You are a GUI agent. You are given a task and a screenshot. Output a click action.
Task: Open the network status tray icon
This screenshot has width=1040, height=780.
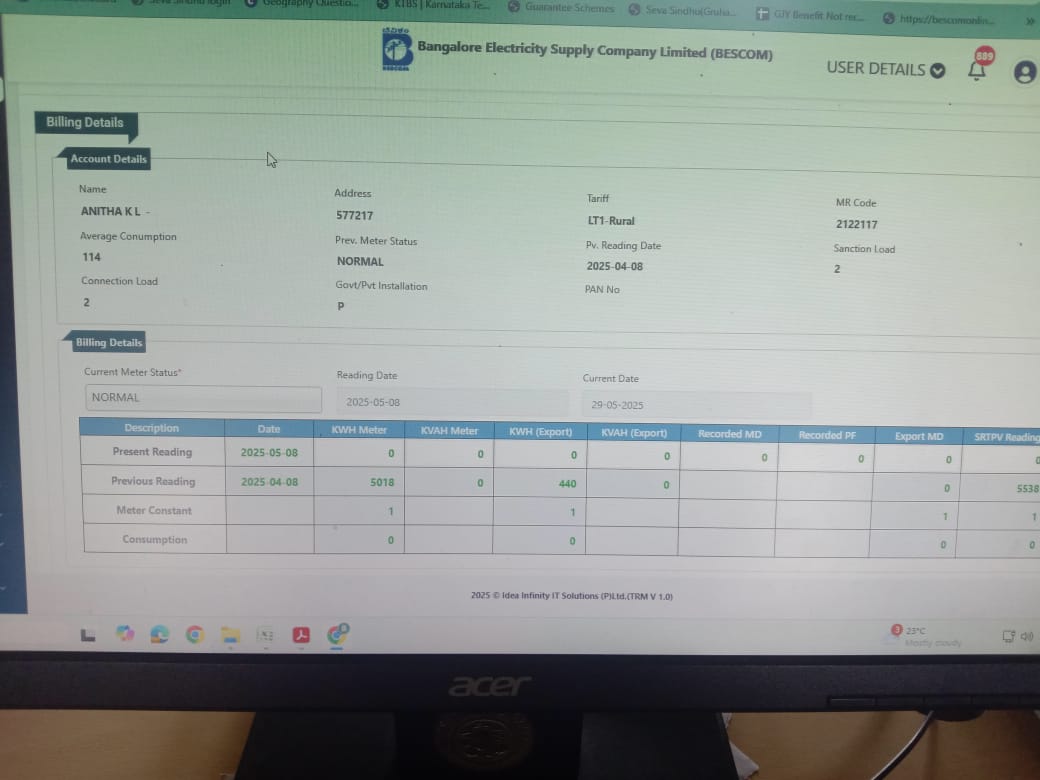[1008, 637]
